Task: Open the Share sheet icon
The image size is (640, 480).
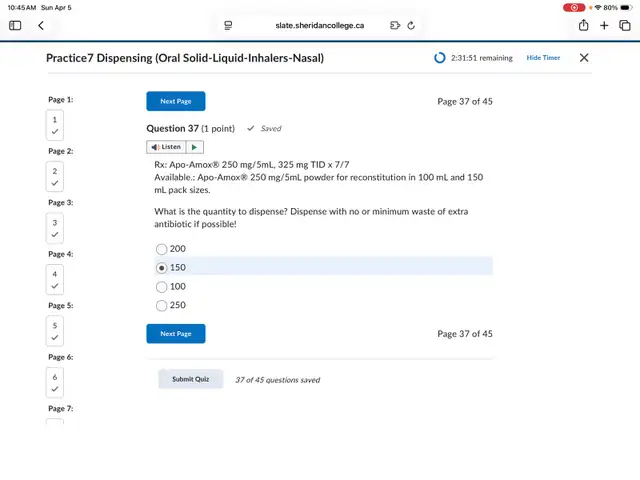Action: tap(584, 25)
